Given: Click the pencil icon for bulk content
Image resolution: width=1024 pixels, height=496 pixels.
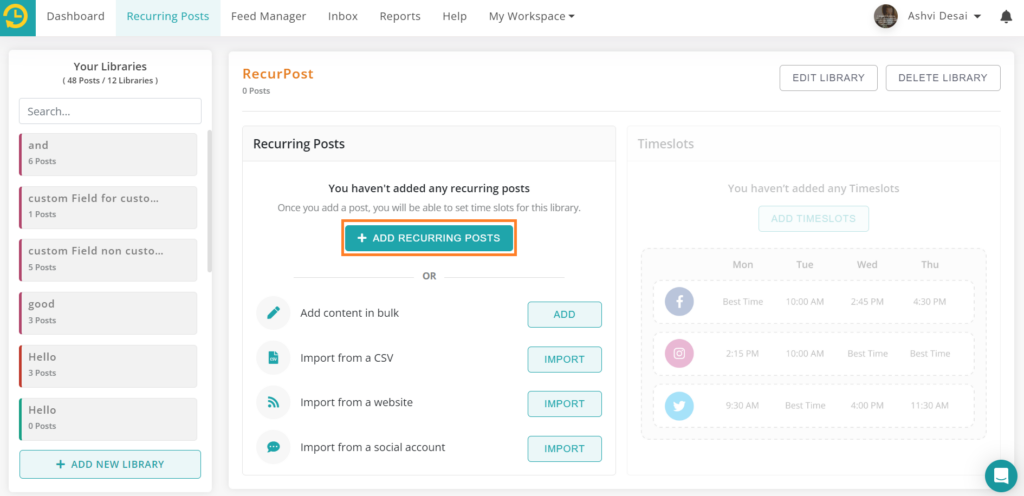Looking at the screenshot, I should (x=273, y=313).
